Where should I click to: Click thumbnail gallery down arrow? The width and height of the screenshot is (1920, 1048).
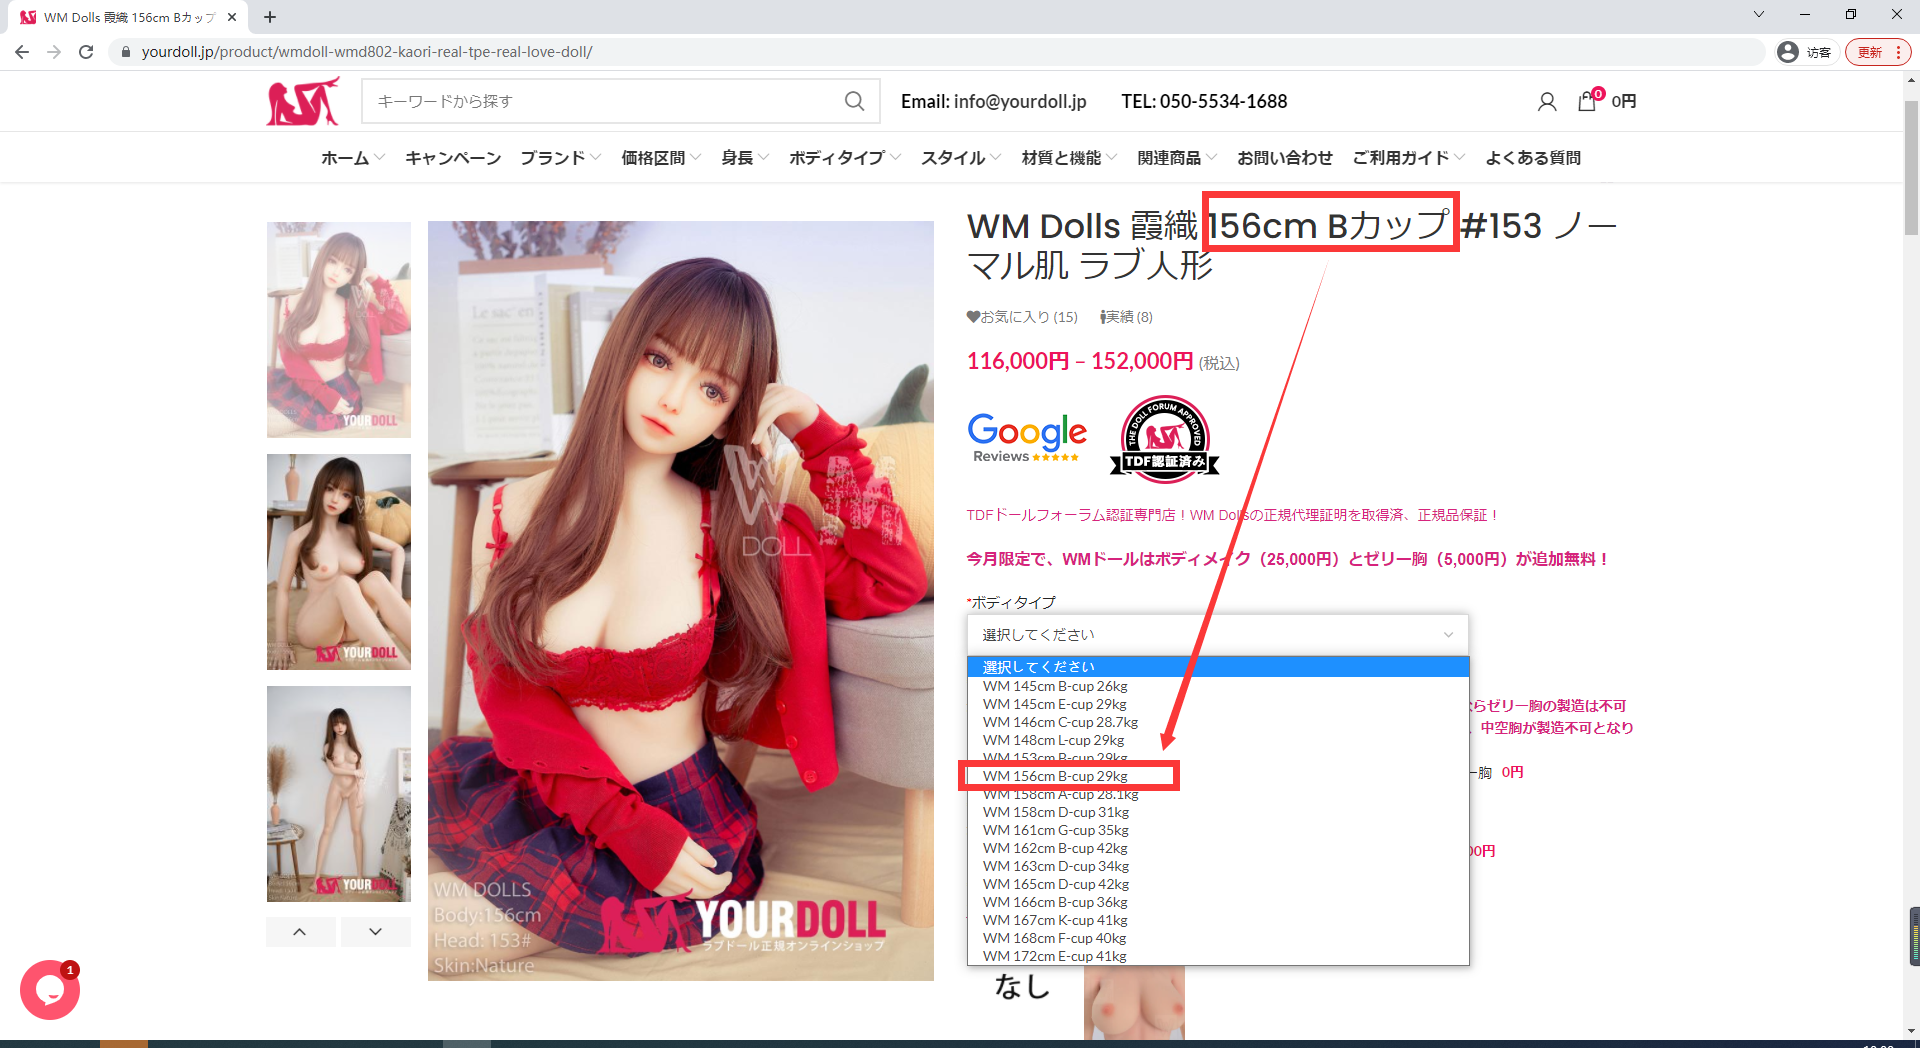pyautogui.click(x=375, y=931)
